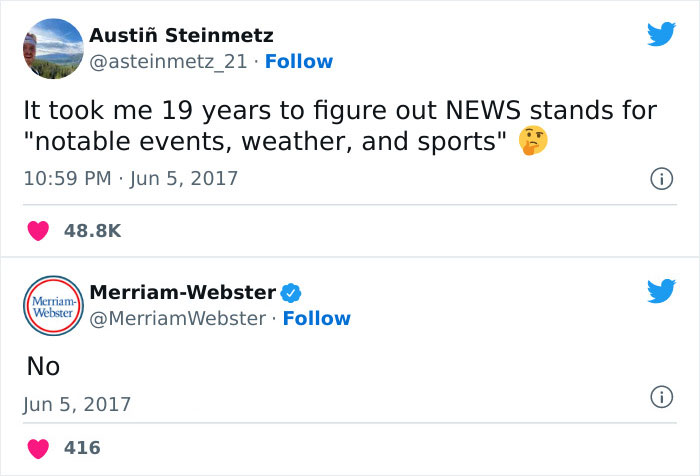Click the Twitter bird icon on Merriam-Webster's tweet
This screenshot has width=700, height=476.
point(661,290)
